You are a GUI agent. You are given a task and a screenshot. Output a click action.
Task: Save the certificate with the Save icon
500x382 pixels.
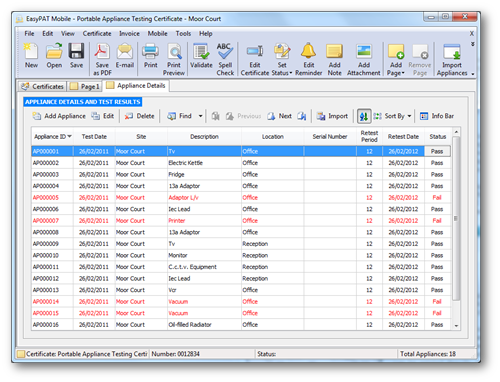coord(76,56)
